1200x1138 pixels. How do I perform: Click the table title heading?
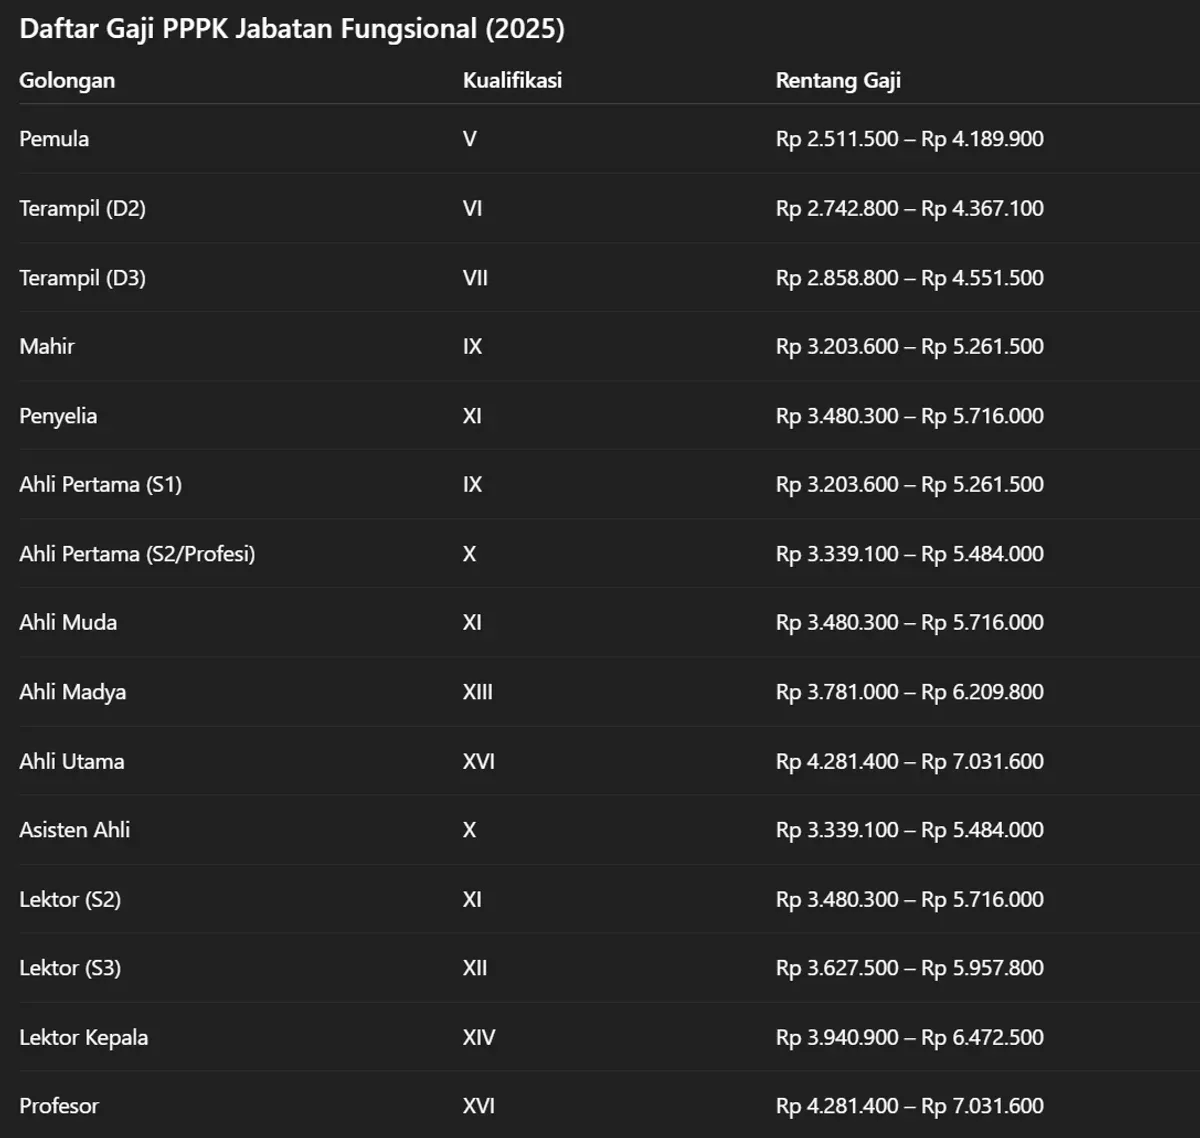(292, 29)
